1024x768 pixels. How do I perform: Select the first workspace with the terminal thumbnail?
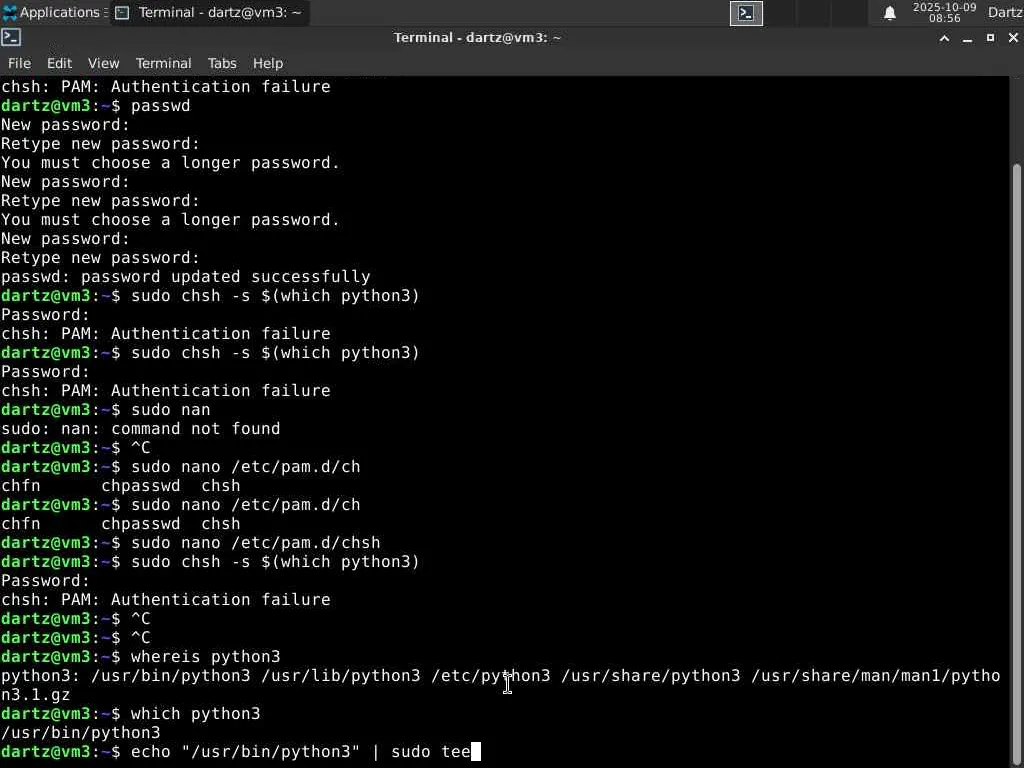click(746, 13)
